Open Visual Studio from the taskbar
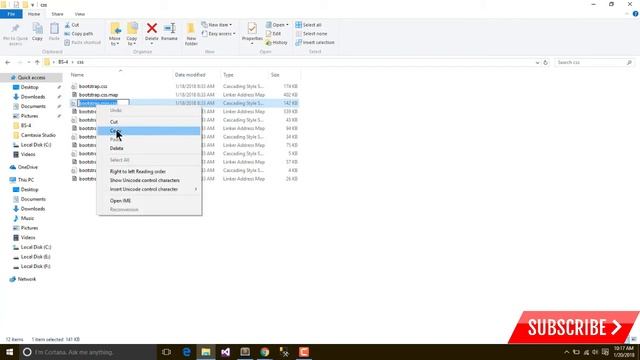640x360 pixels. click(225, 352)
